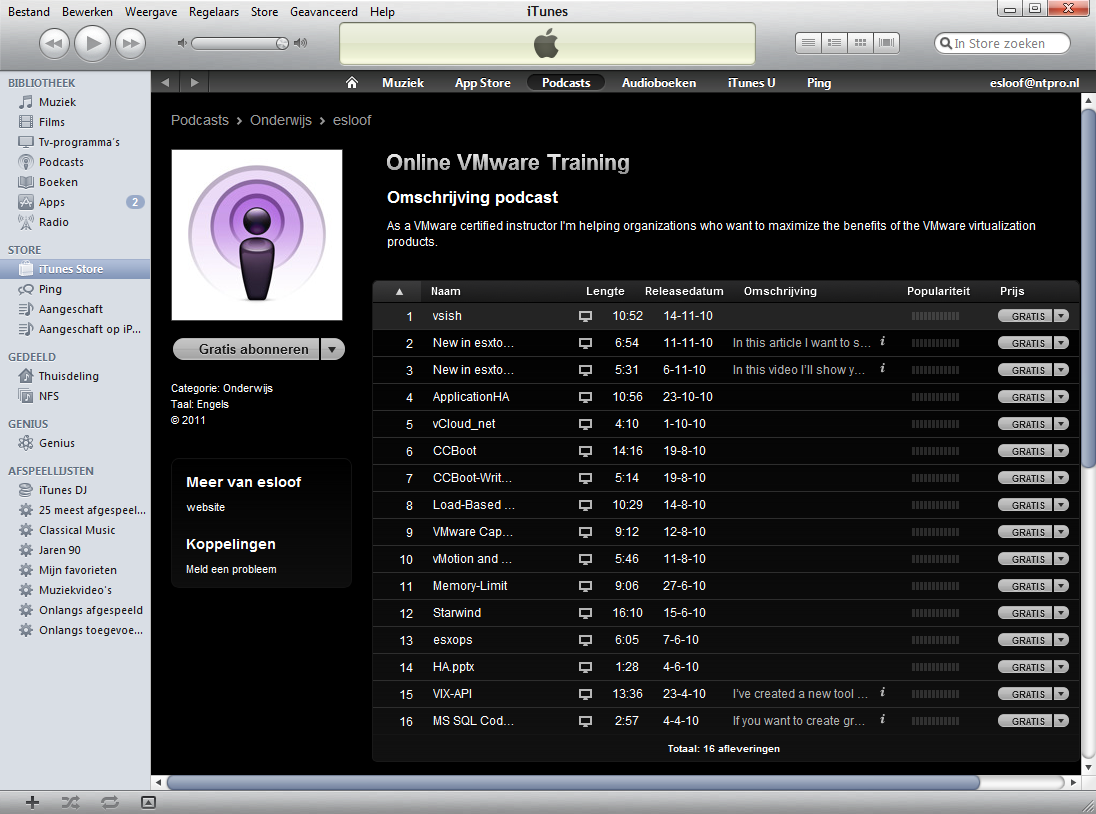Open the Geavanceerd menu
Viewport: 1096px width, 814px height.
(x=324, y=12)
